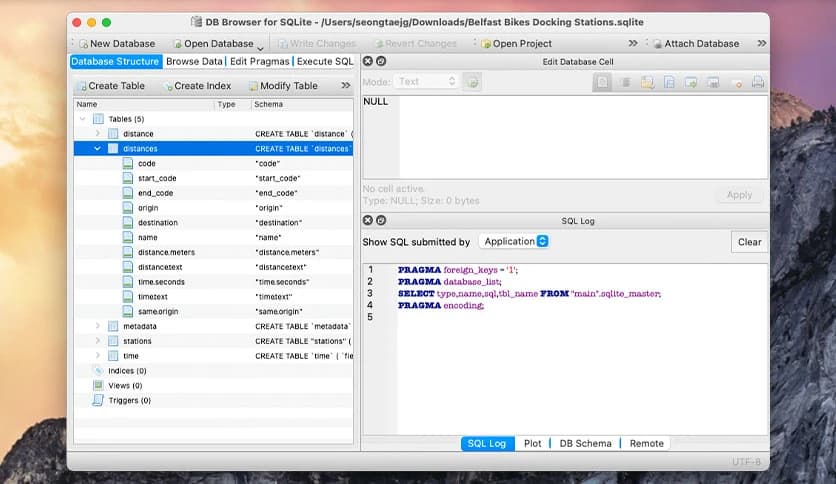Screen dimensions: 836x484
Task: Collapse the Tables (5) tree node
Action: 83,119
